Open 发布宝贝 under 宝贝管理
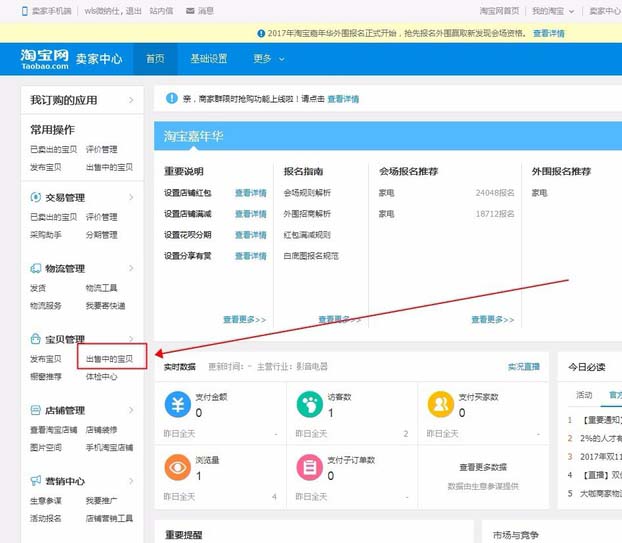 tap(46, 359)
